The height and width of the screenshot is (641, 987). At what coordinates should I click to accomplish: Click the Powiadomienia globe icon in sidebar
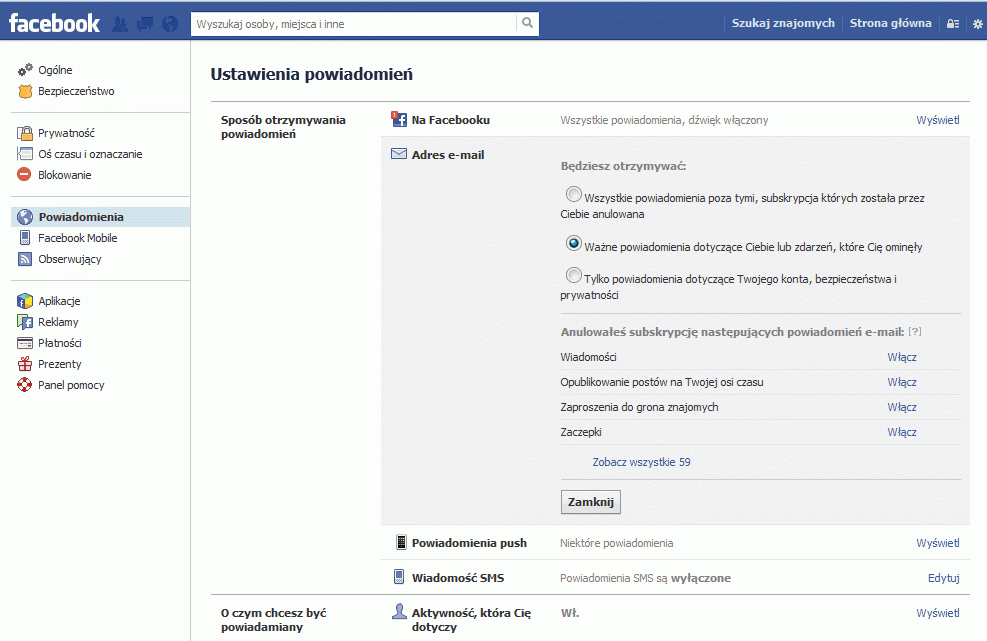(25, 217)
